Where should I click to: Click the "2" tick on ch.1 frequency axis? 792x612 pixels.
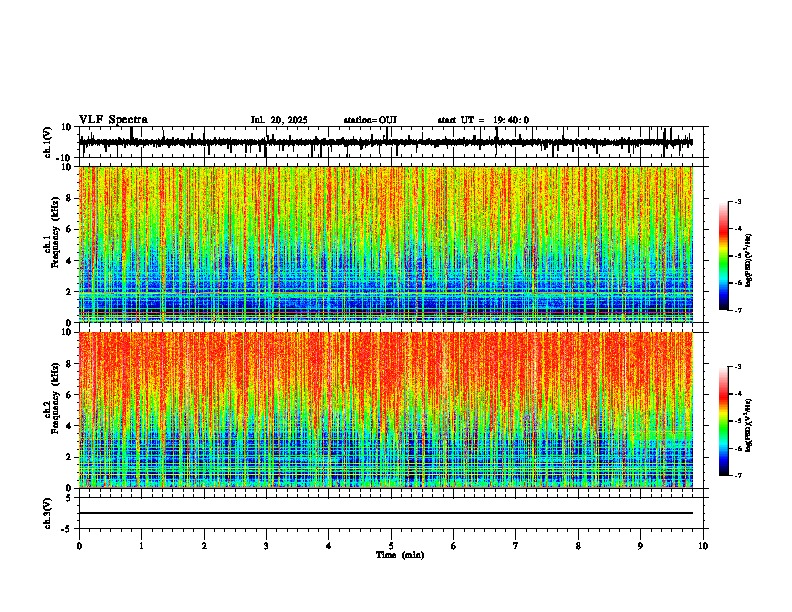[x=70, y=291]
